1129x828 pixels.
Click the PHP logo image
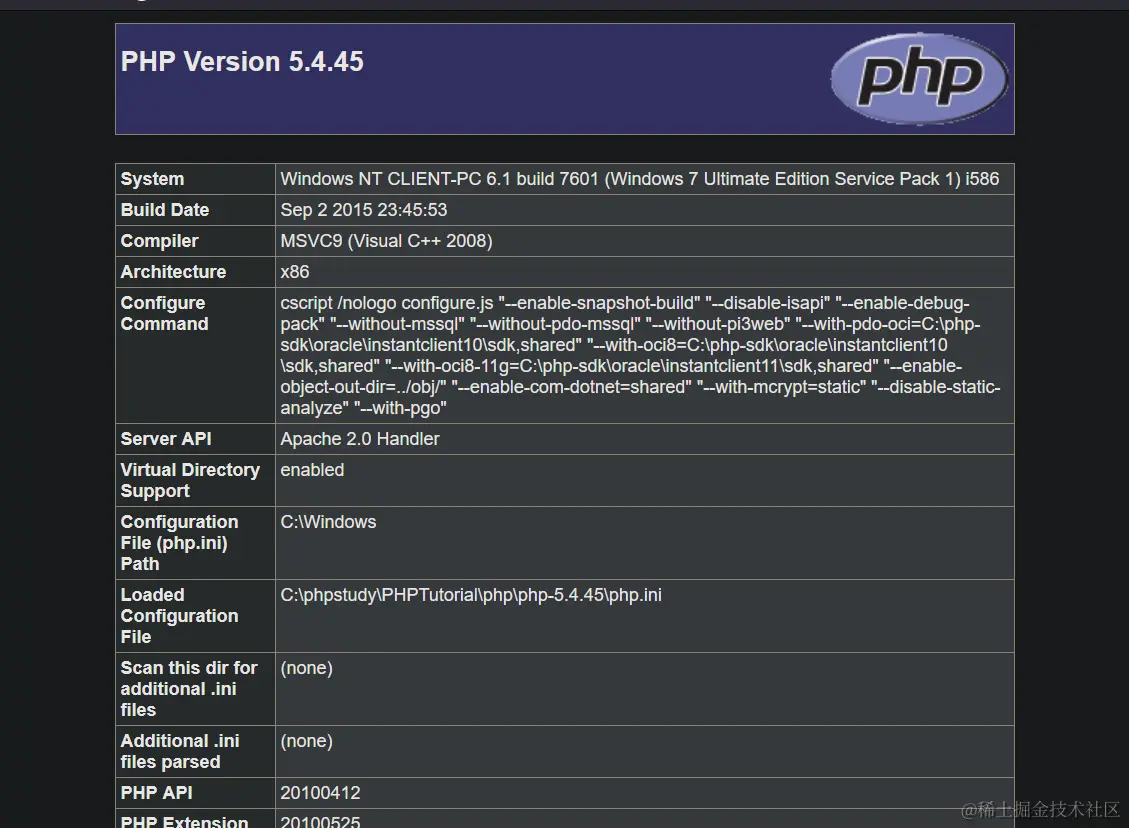(919, 78)
